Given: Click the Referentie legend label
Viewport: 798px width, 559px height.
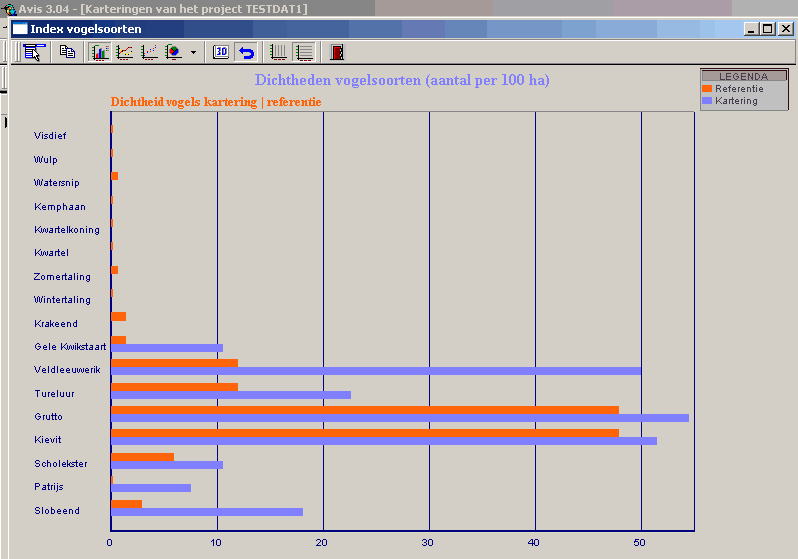Looking at the screenshot, I should 739,89.
